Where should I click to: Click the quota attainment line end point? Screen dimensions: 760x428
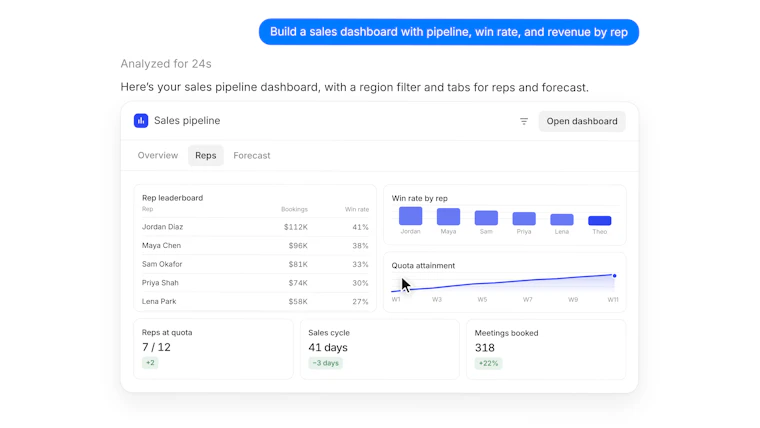[614, 276]
